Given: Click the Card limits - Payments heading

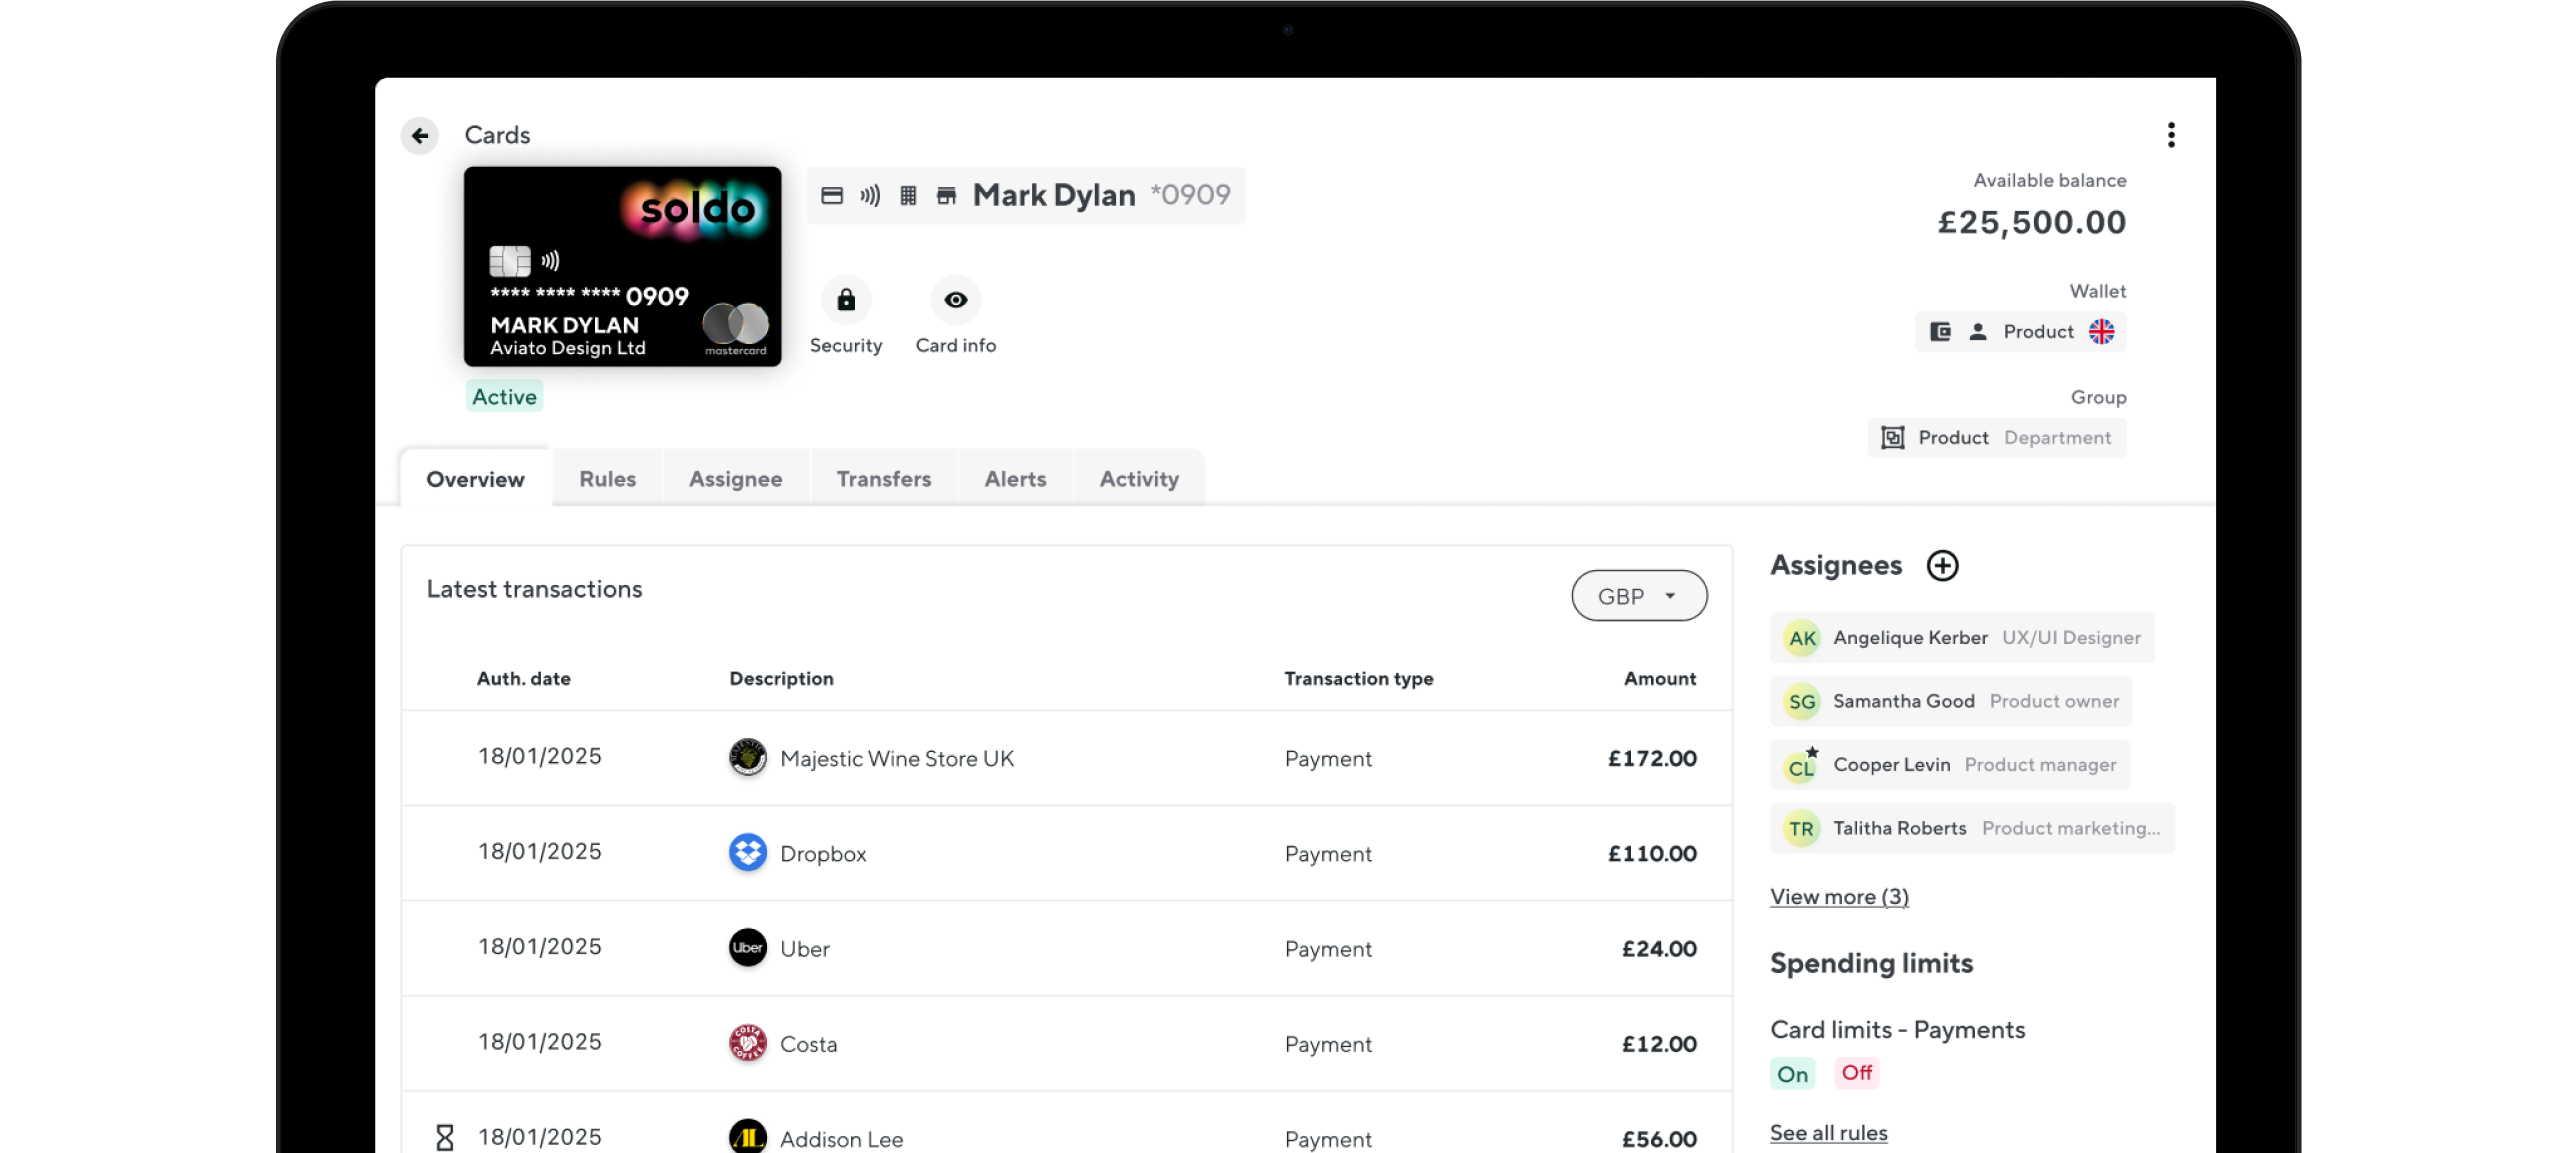Looking at the screenshot, I should [1897, 1030].
